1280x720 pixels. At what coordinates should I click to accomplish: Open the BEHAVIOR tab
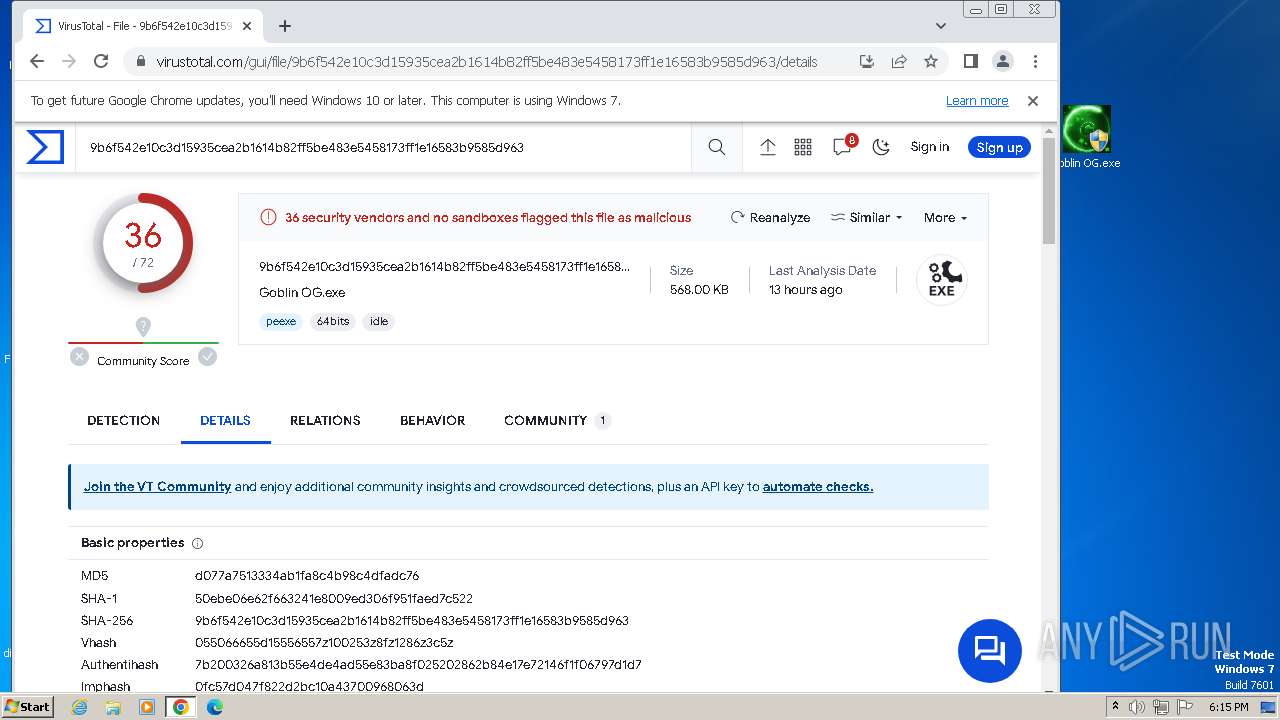point(432,420)
